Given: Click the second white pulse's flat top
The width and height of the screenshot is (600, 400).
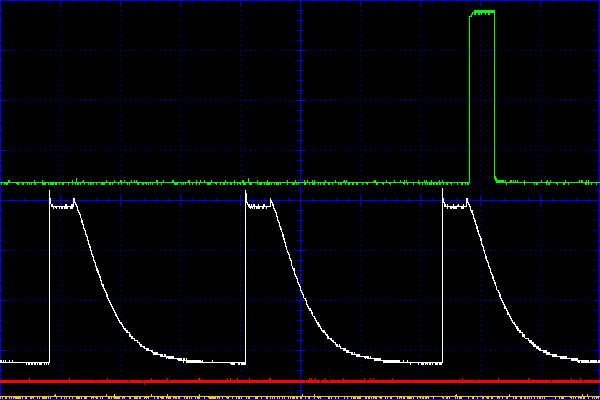Looking at the screenshot, I should tap(258, 207).
